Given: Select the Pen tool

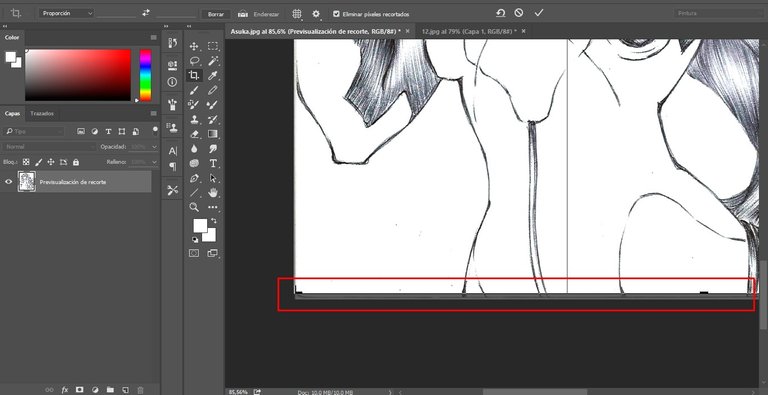Looking at the screenshot, I should [194, 178].
